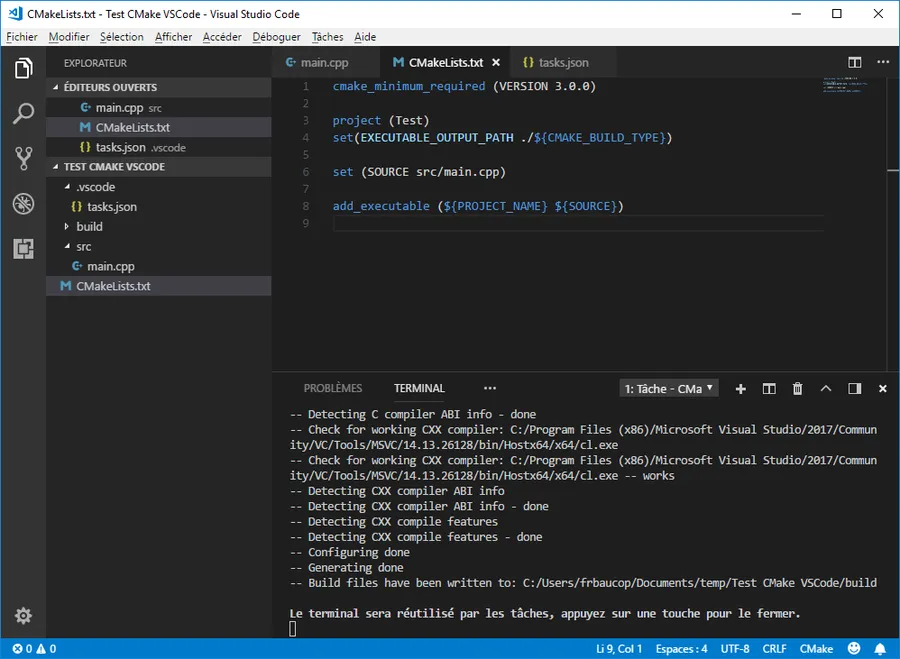The height and width of the screenshot is (659, 900).
Task: Click 'Li 9, Col 1' cursor position
Action: [x=619, y=649]
